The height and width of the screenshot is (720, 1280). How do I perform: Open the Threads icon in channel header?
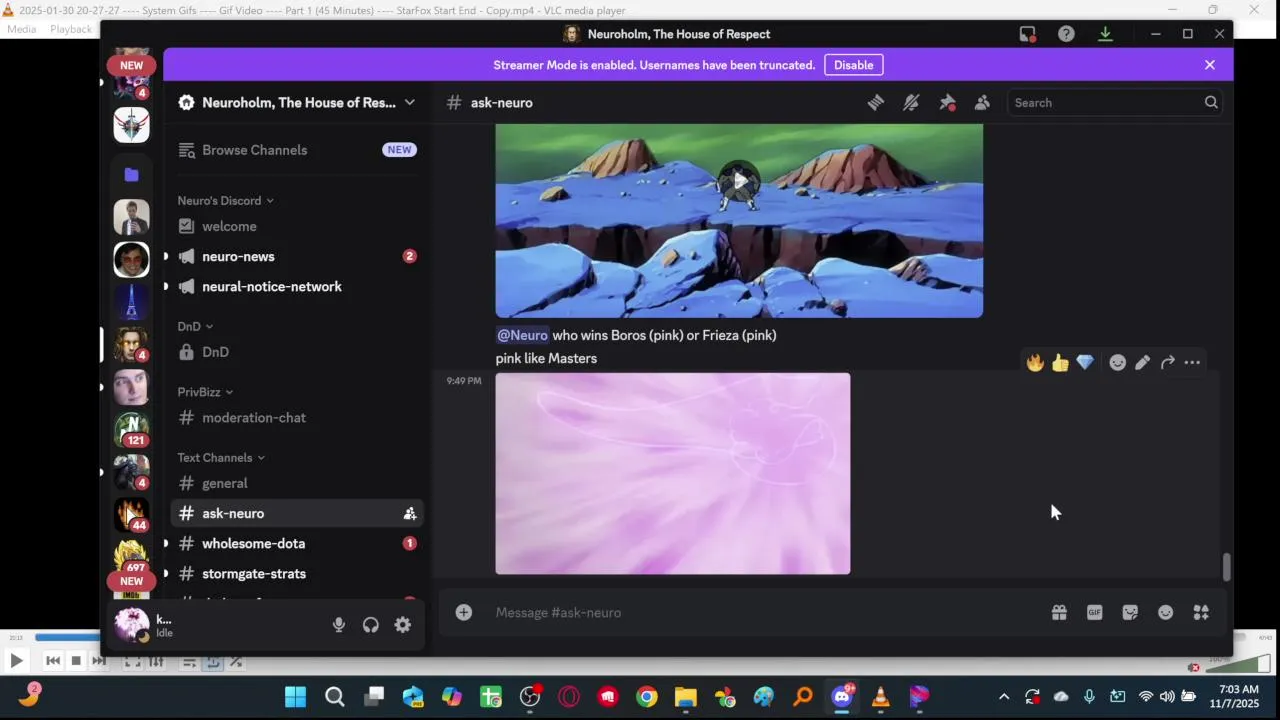pos(875,102)
